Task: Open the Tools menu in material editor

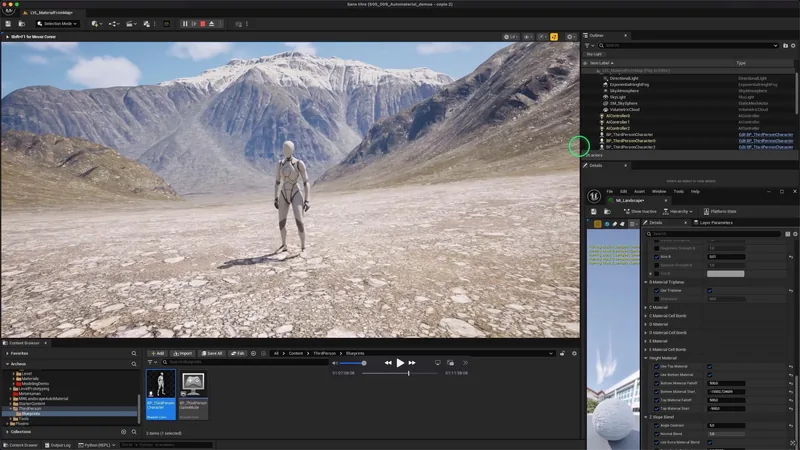Action: pyautogui.click(x=679, y=191)
